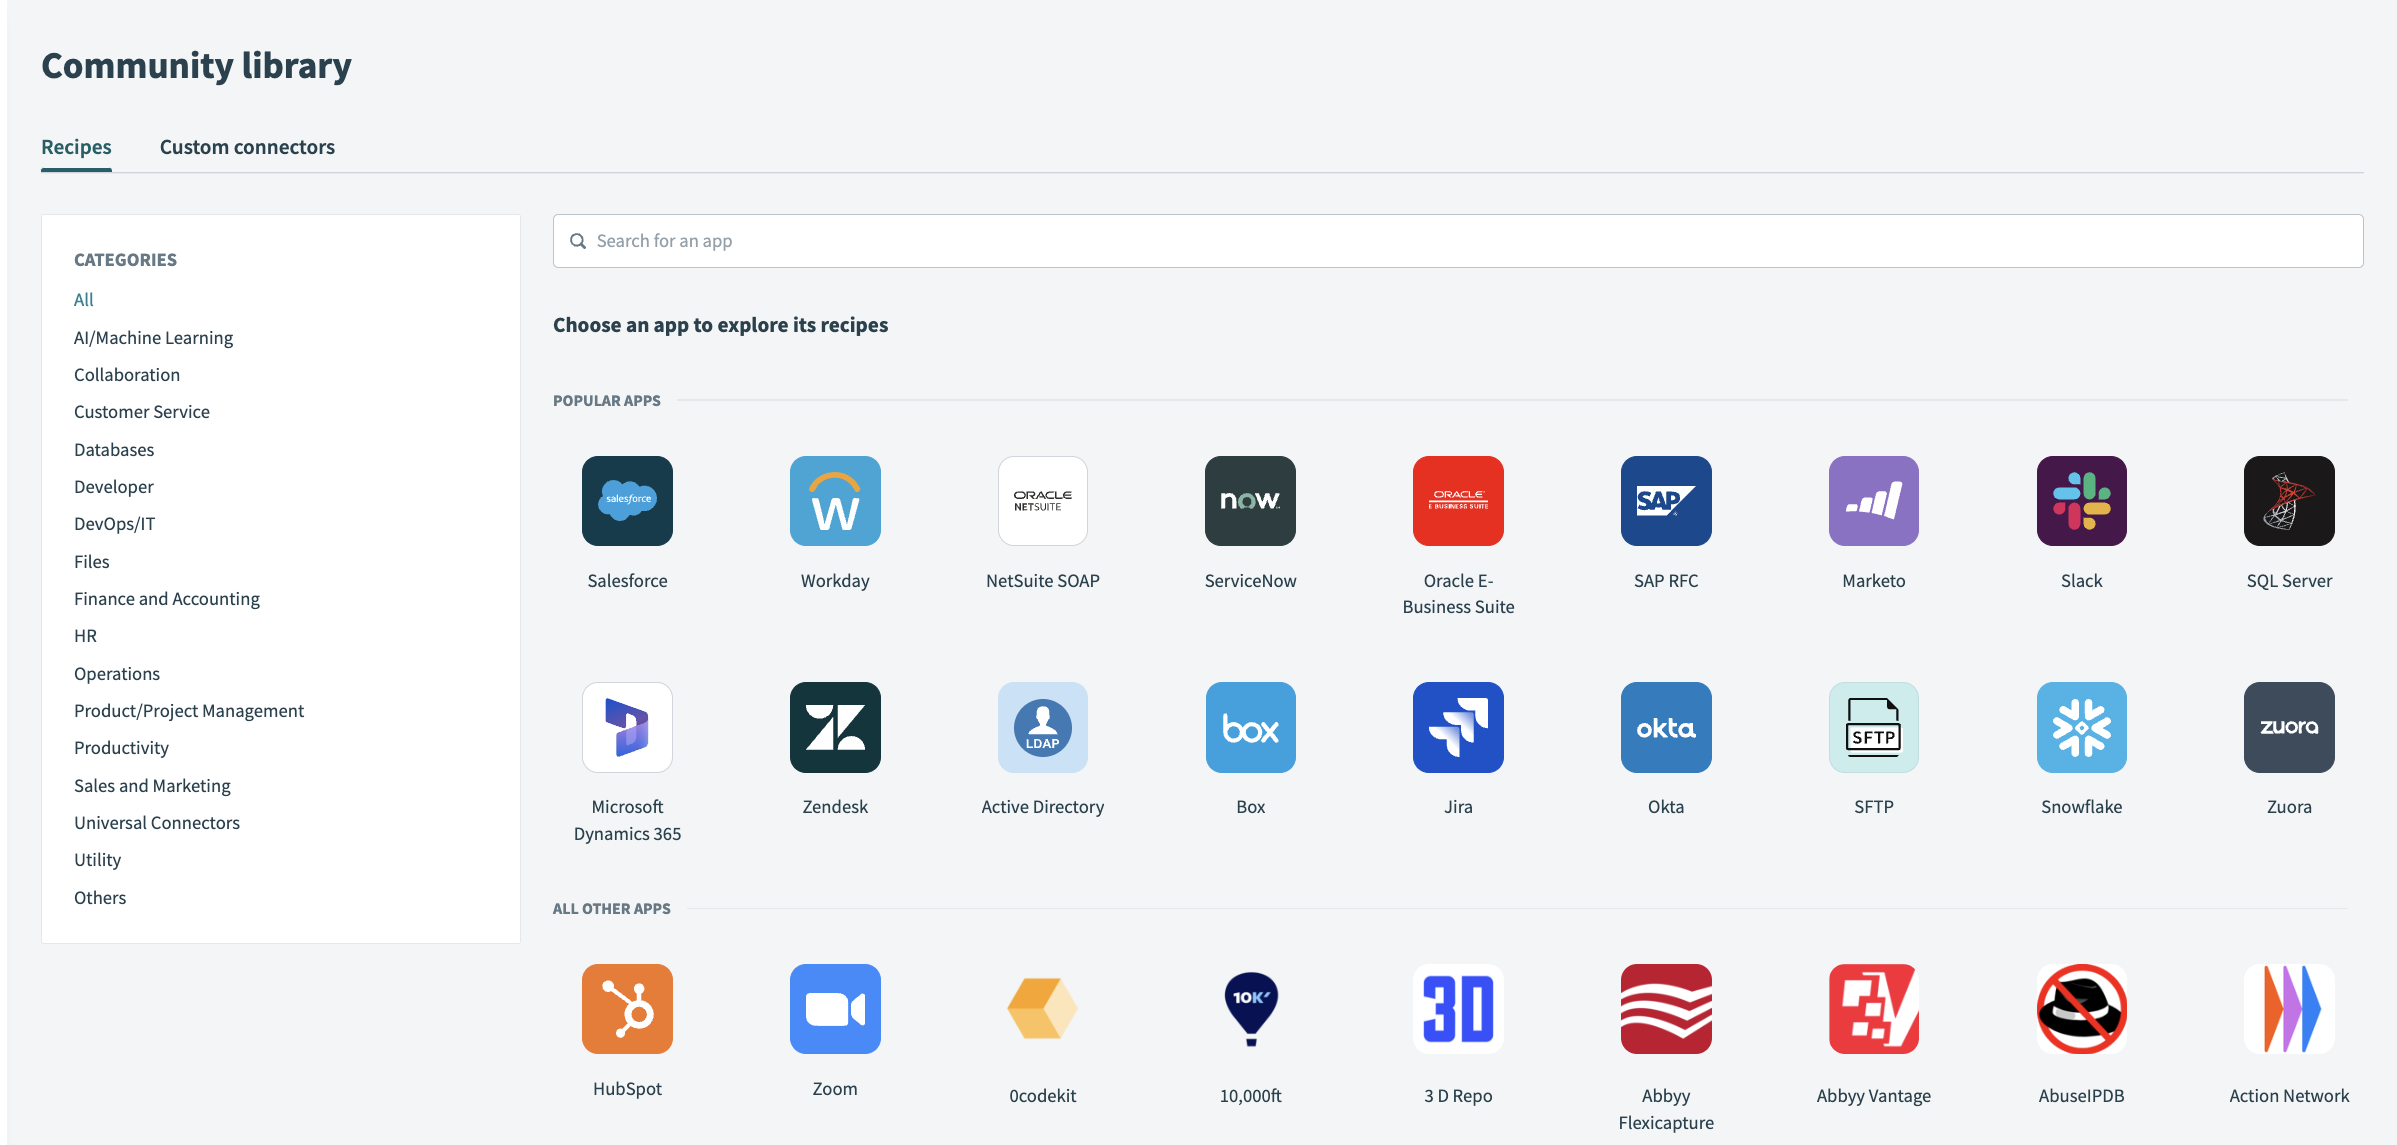2397x1145 pixels.
Task: Select the Finance and Accounting category
Action: (165, 598)
